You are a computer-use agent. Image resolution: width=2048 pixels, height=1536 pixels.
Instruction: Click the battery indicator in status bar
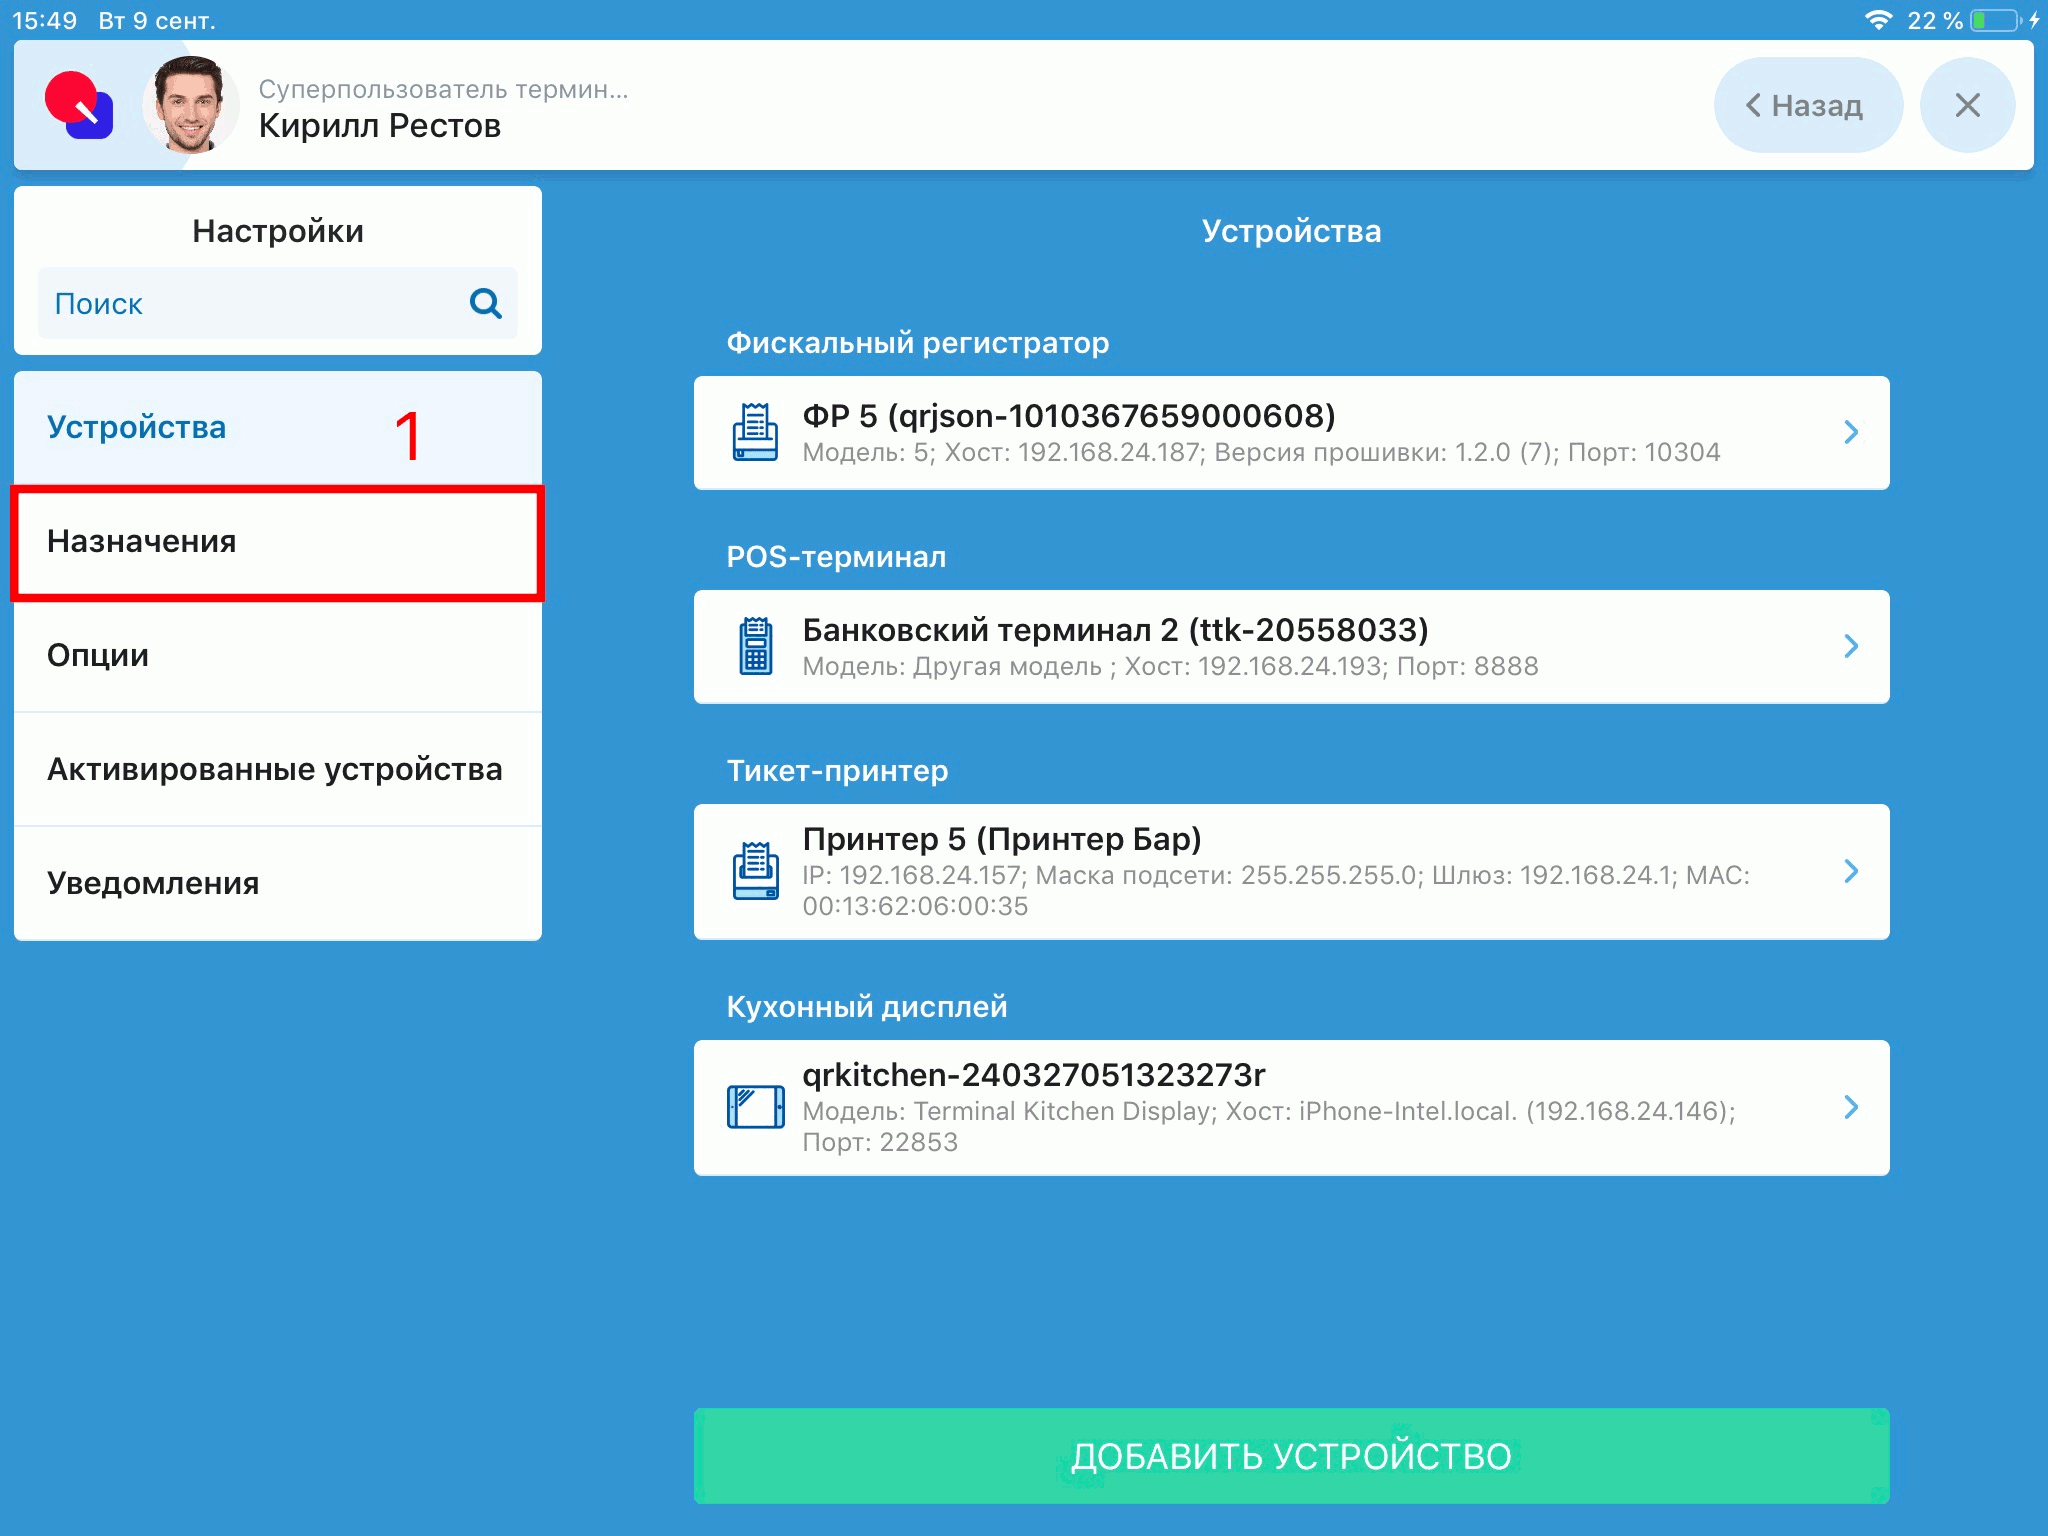point(1995,20)
